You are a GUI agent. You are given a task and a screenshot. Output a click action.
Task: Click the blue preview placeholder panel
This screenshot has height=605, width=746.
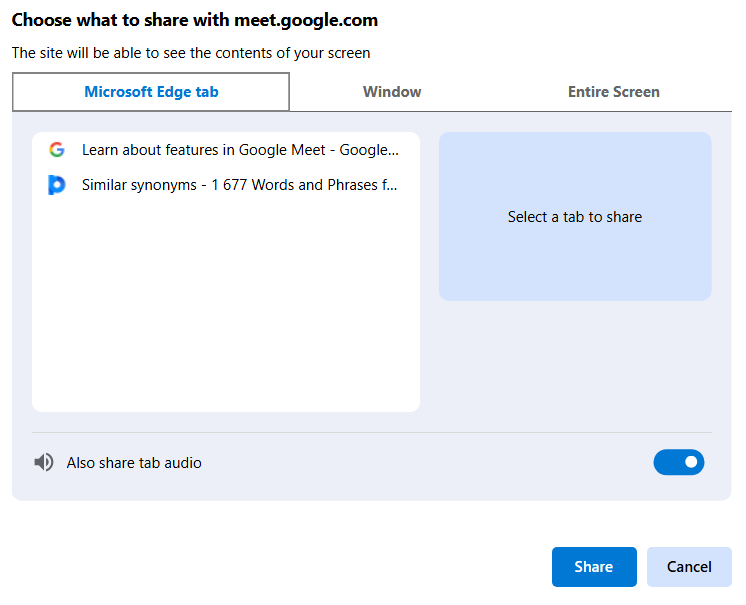tap(575, 260)
